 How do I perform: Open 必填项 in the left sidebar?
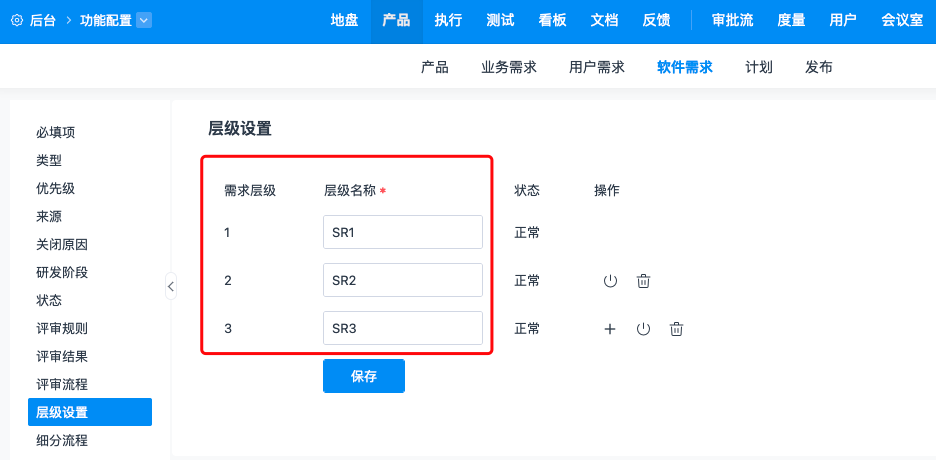click(56, 132)
